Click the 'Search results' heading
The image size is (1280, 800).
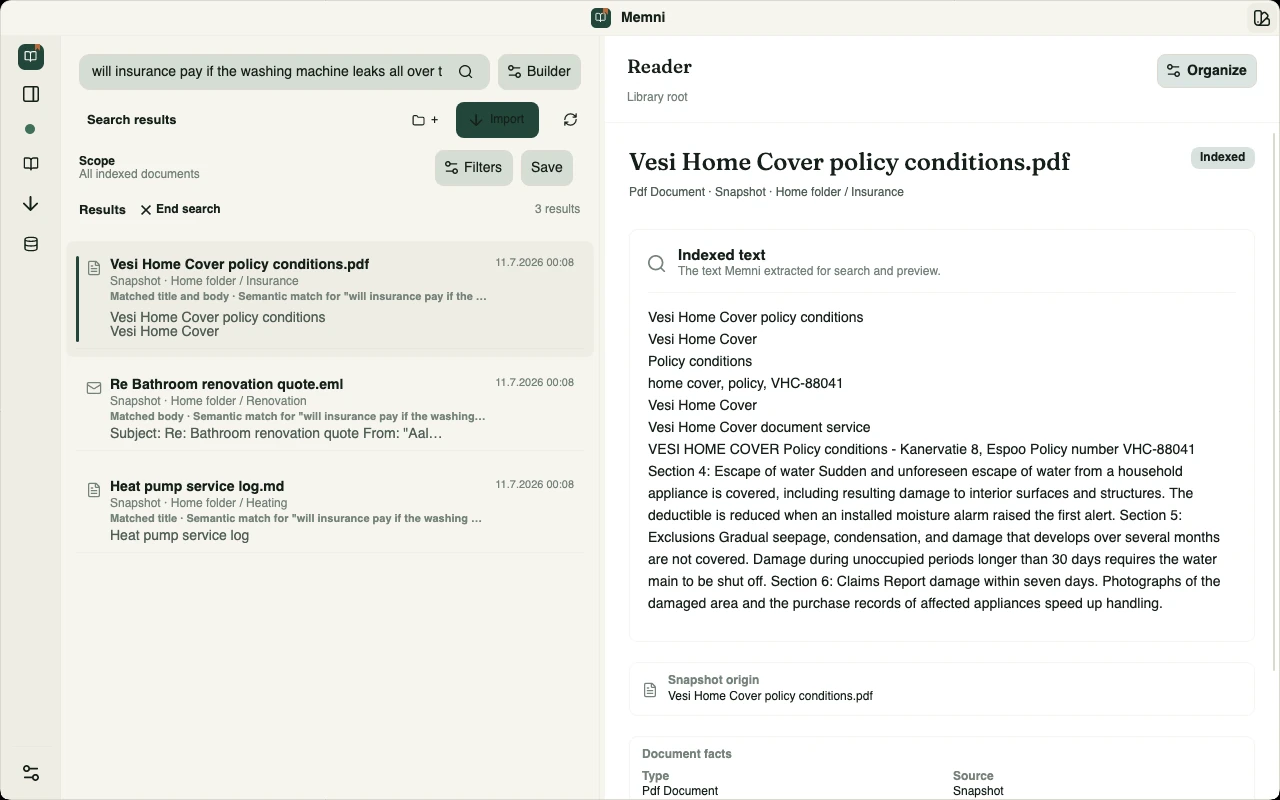pyautogui.click(x=131, y=120)
